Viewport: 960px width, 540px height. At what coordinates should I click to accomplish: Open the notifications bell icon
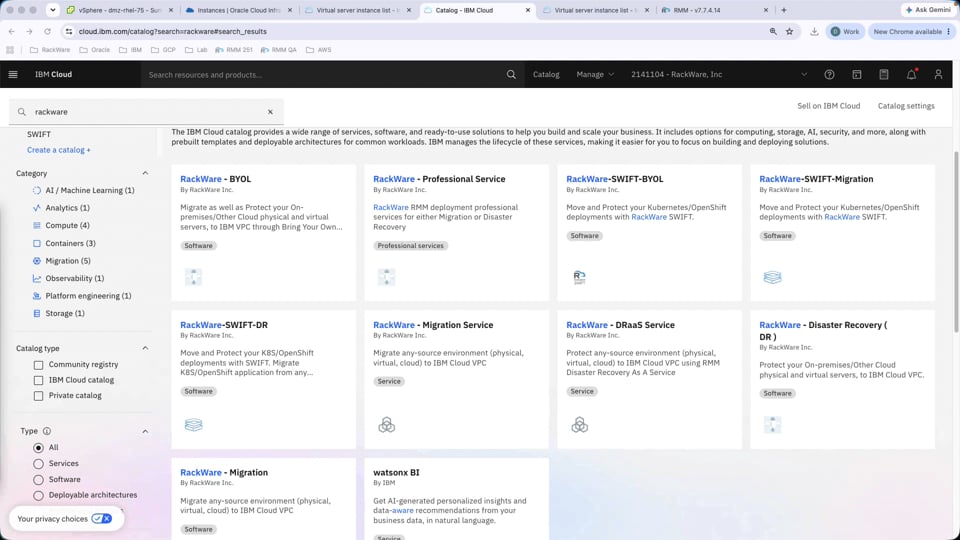tap(911, 74)
